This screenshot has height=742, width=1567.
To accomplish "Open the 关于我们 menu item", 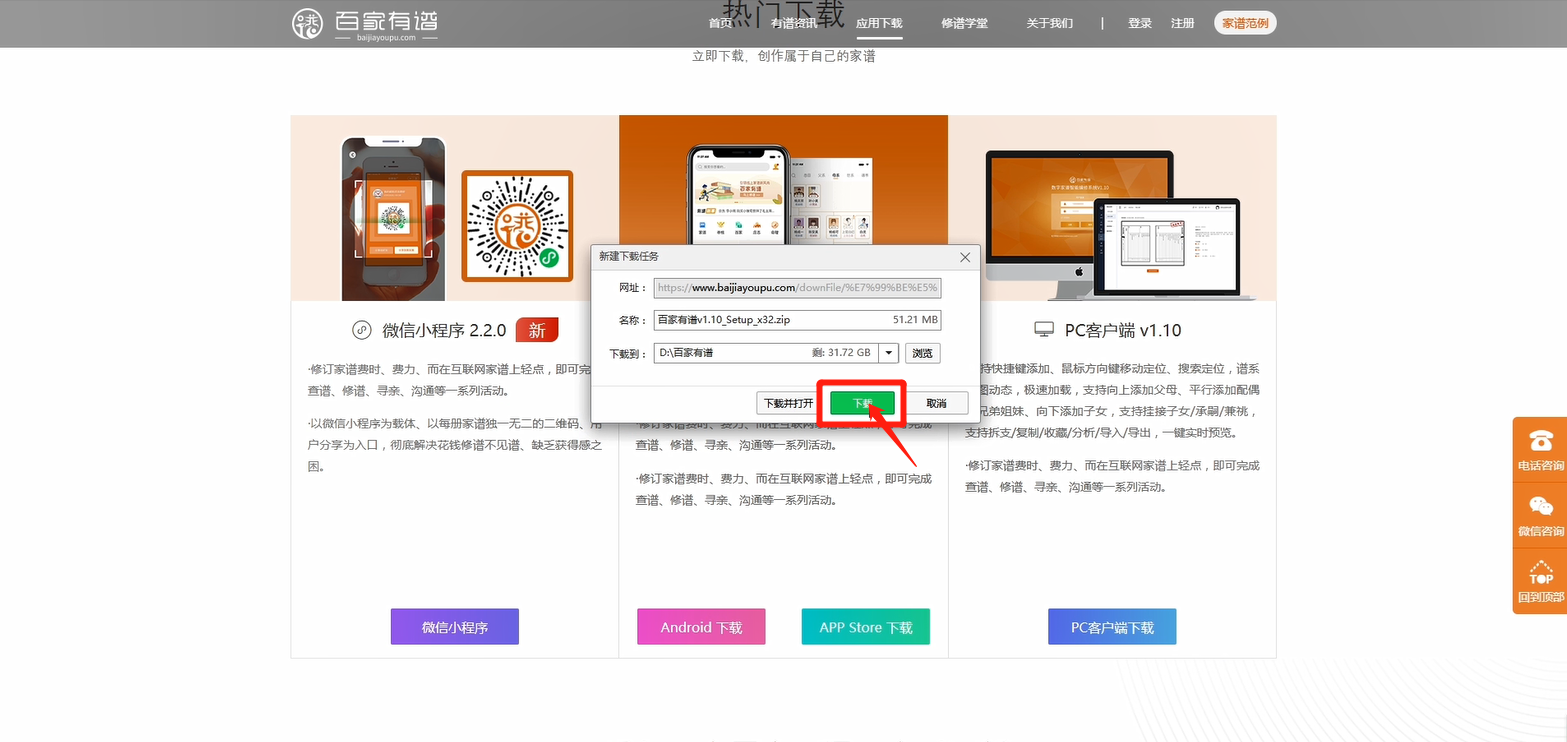I will coord(1049,23).
